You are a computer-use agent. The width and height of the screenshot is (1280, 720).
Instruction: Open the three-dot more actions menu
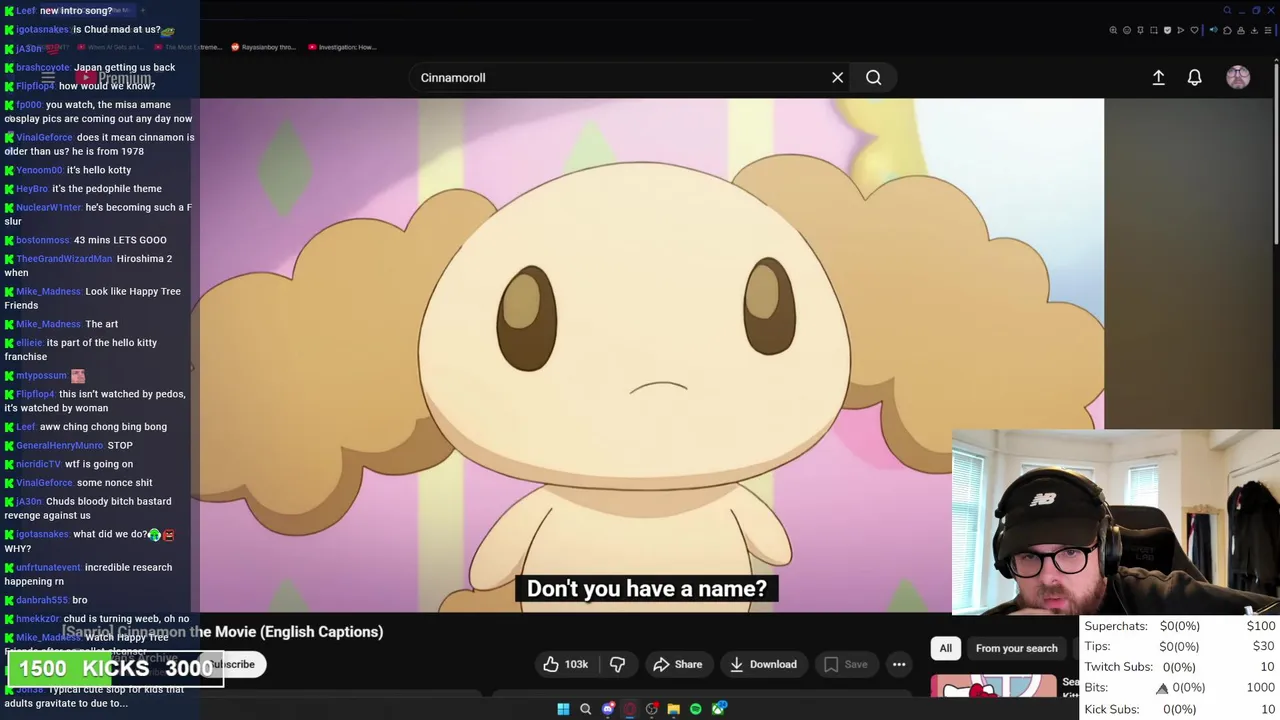(x=899, y=664)
